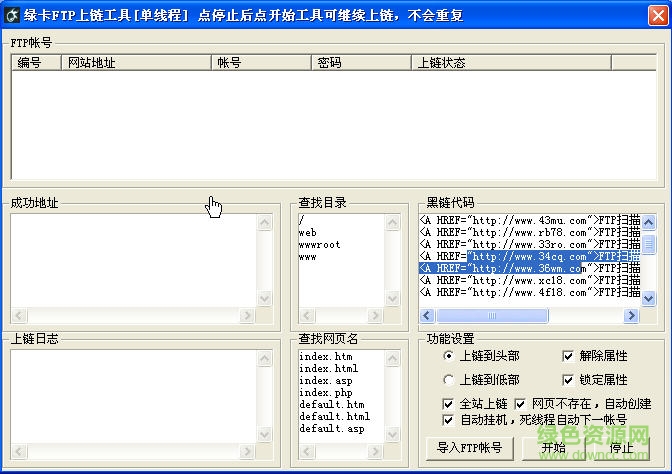672x474 pixels.
Task: Click right arrow of 黑链代码 horizontal scrollbar
Action: (631, 316)
